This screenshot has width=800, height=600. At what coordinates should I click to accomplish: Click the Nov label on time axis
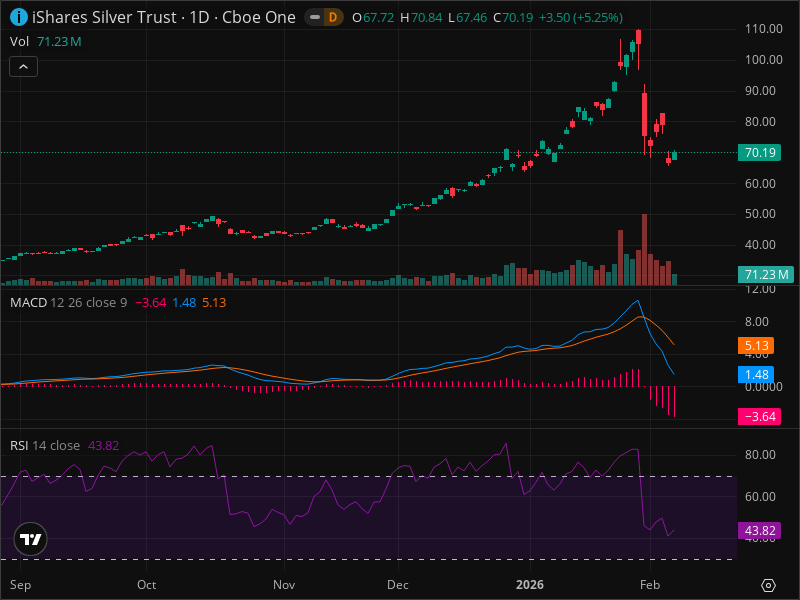(284, 585)
